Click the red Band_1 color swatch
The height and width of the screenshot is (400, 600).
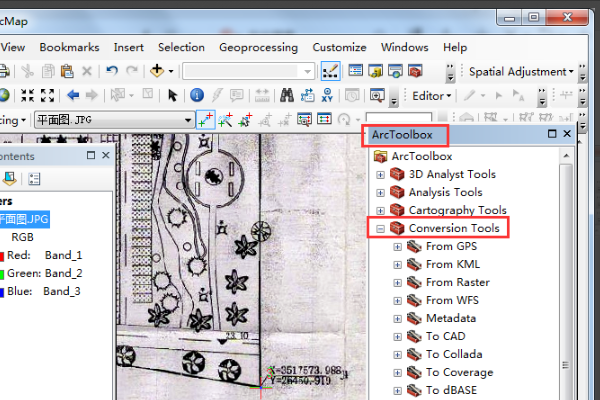2,256
